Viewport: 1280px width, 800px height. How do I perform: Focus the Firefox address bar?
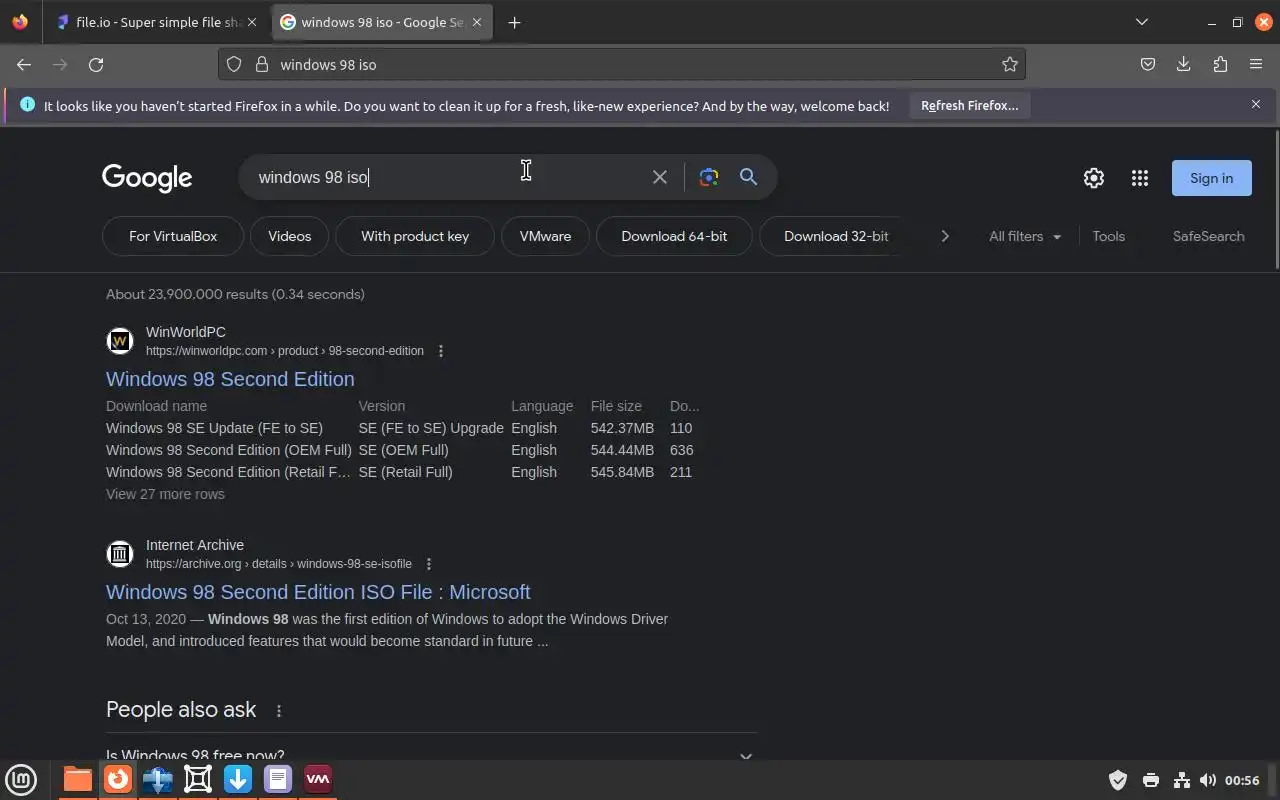622,64
